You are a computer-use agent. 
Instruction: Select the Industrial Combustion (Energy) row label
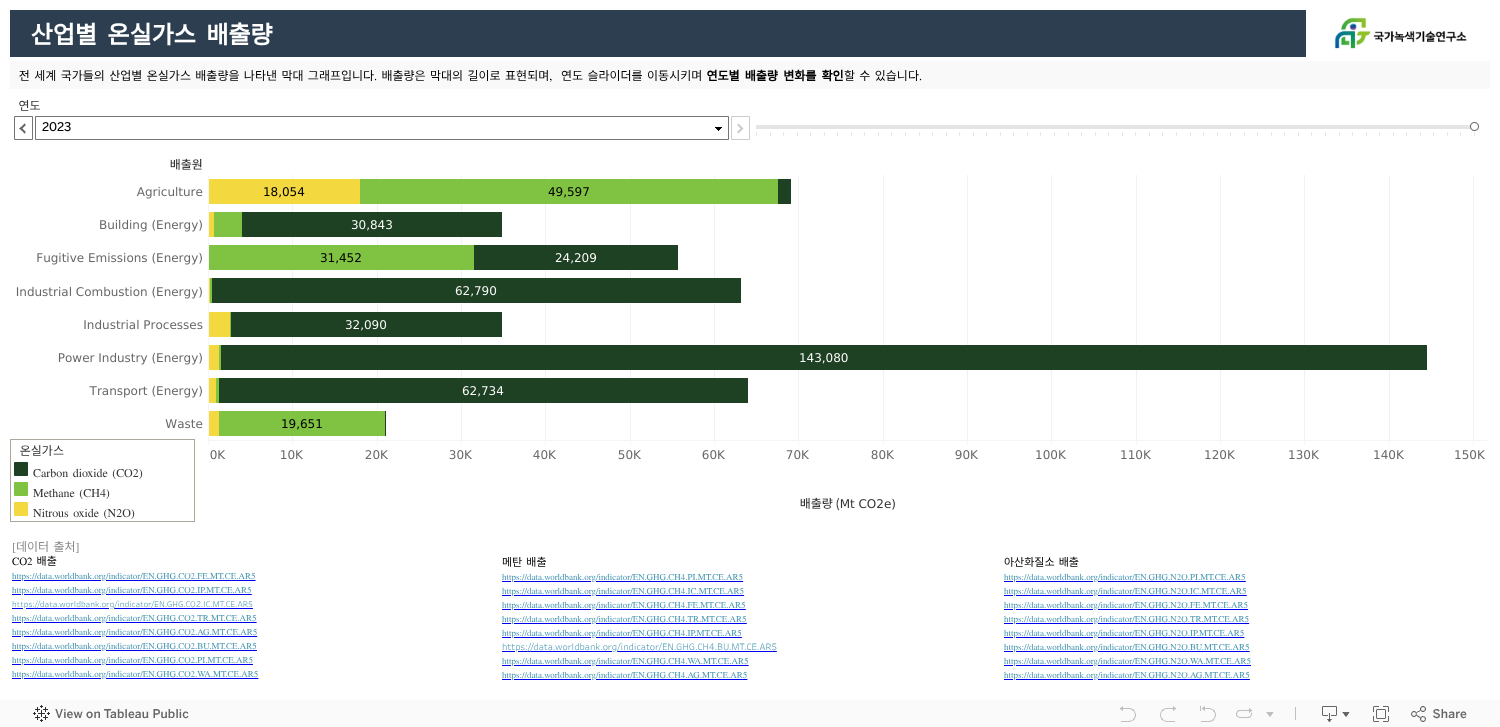click(109, 291)
